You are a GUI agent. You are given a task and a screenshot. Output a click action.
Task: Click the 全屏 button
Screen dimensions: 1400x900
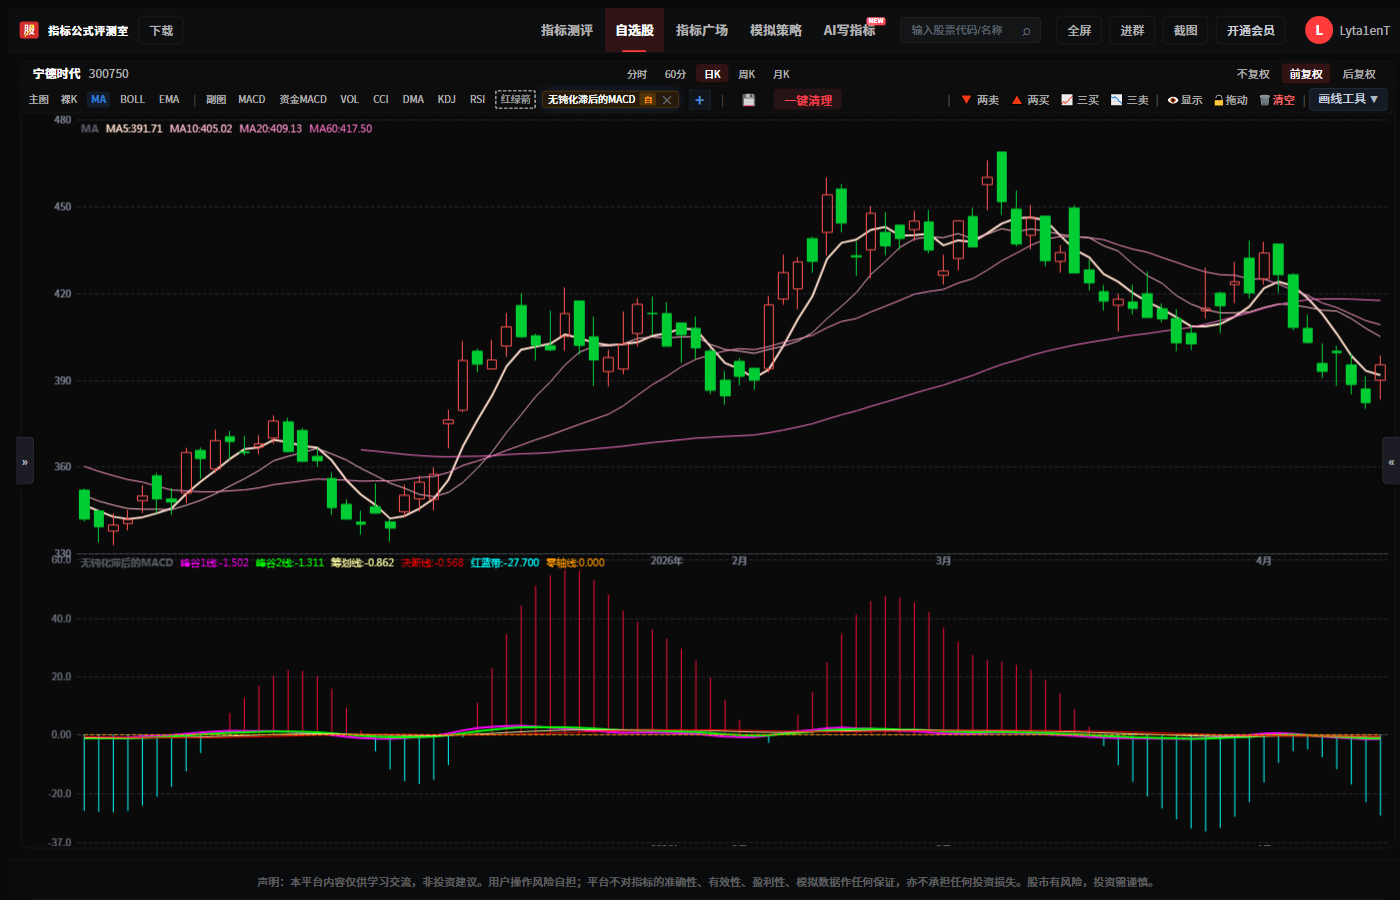coord(1079,31)
